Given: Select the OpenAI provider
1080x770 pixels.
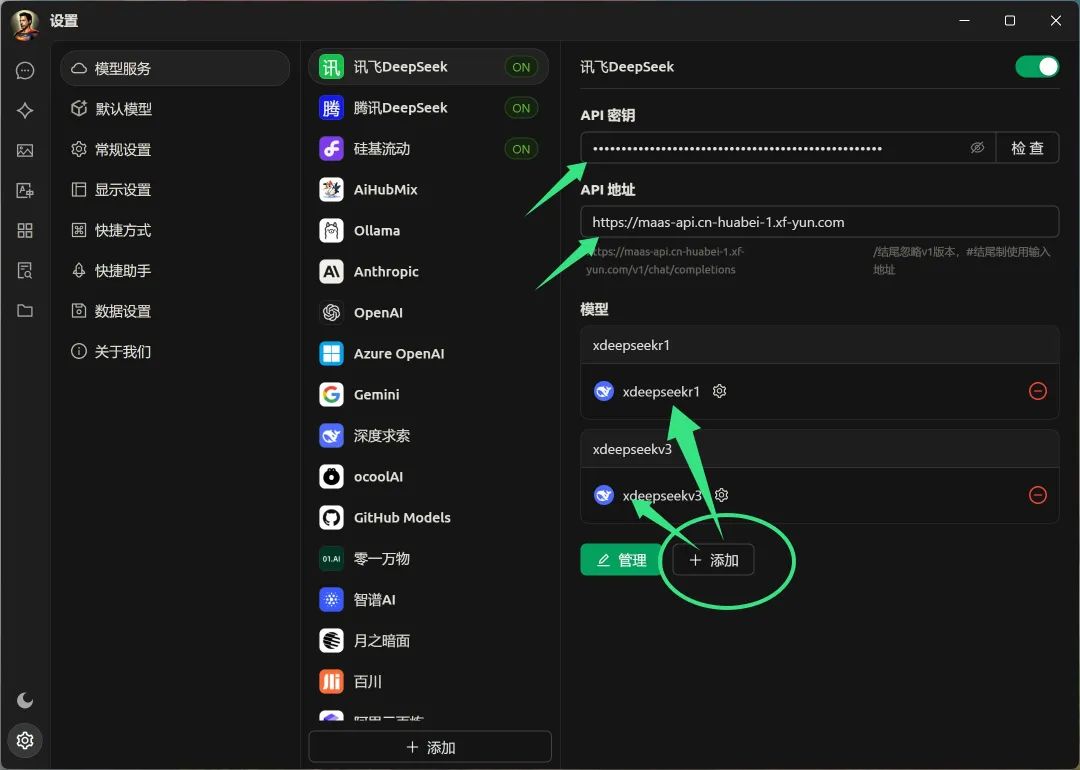Looking at the screenshot, I should click(x=428, y=313).
